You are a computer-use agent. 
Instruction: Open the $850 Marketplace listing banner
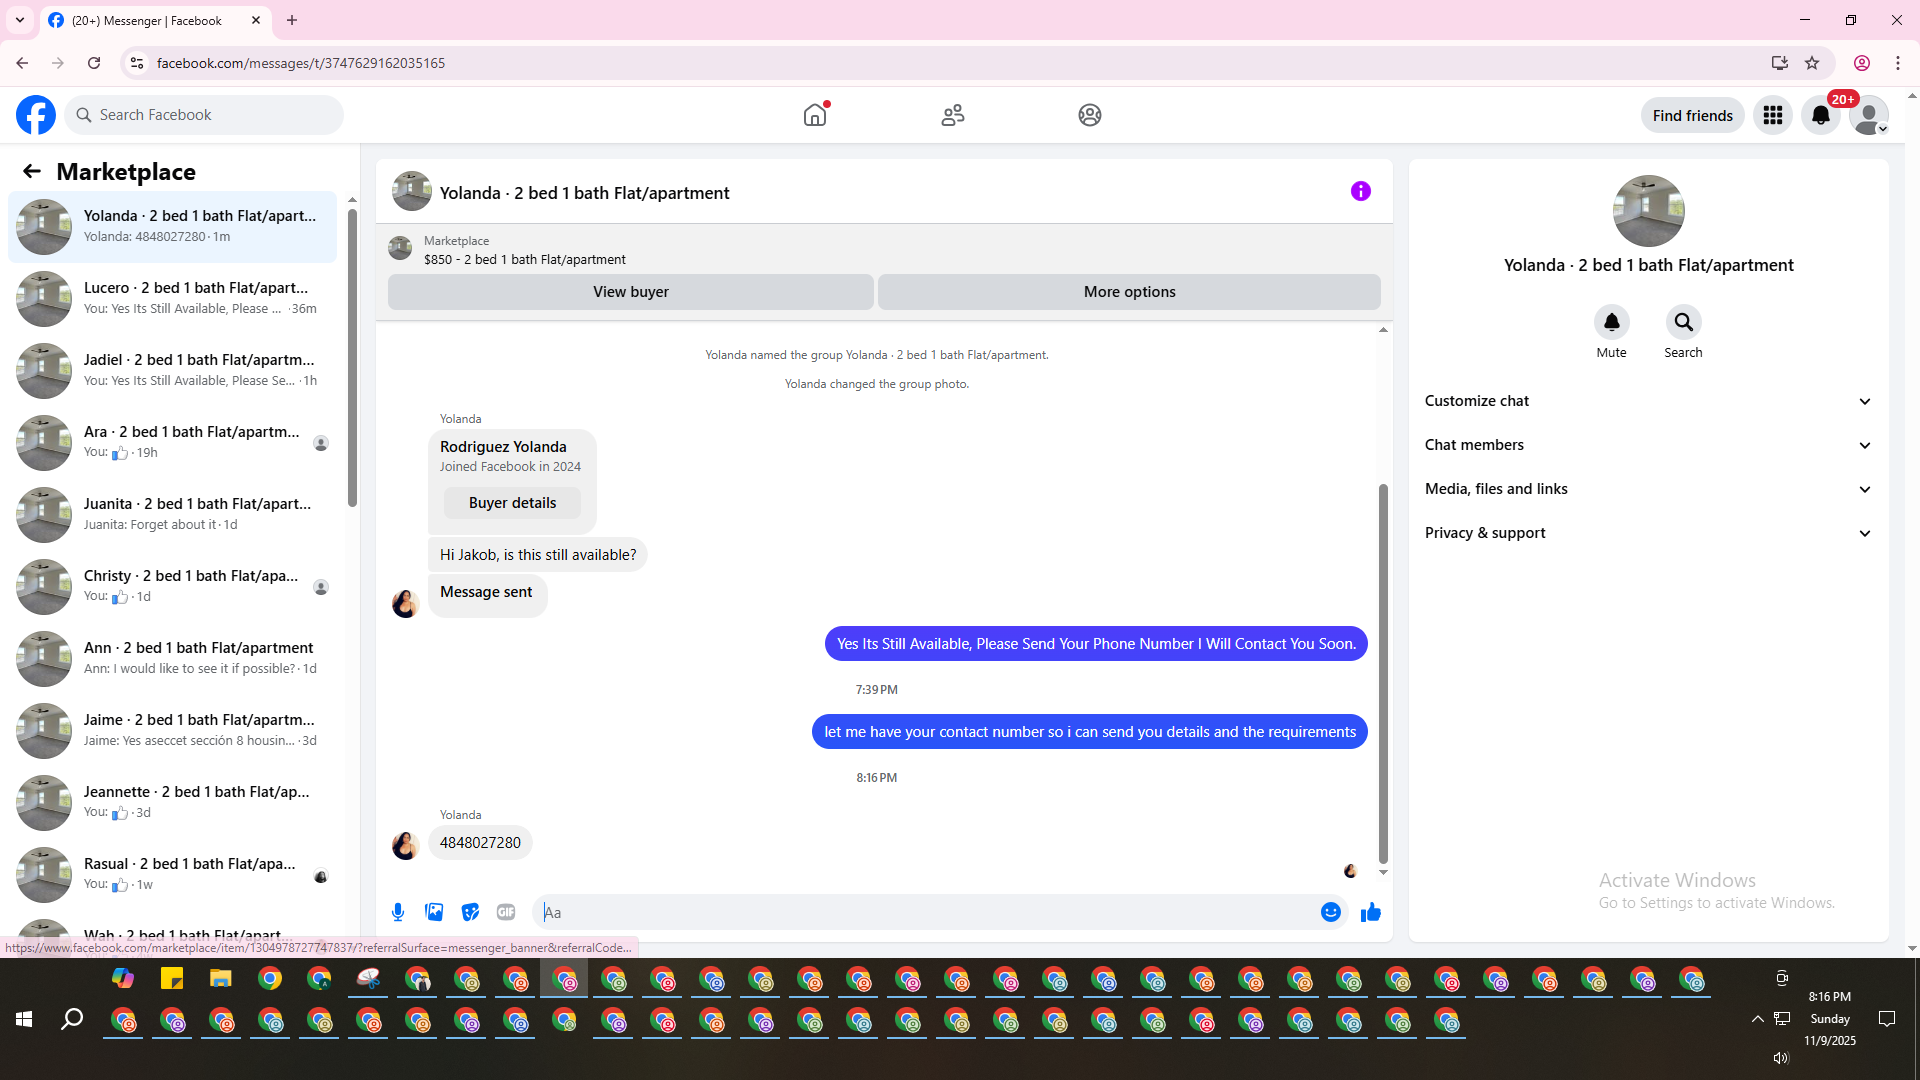tap(884, 250)
